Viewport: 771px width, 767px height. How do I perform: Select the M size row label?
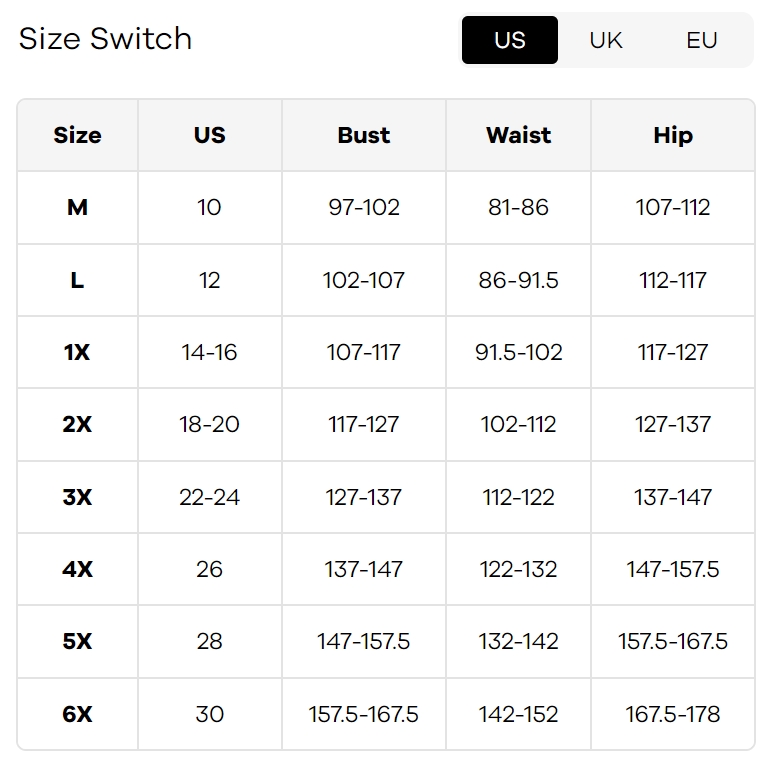(x=77, y=207)
